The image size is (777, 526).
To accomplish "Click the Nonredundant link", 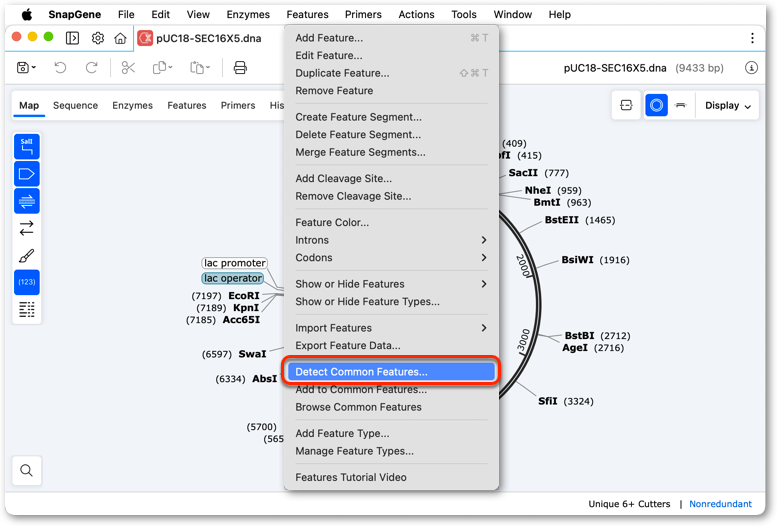I will tap(721, 504).
